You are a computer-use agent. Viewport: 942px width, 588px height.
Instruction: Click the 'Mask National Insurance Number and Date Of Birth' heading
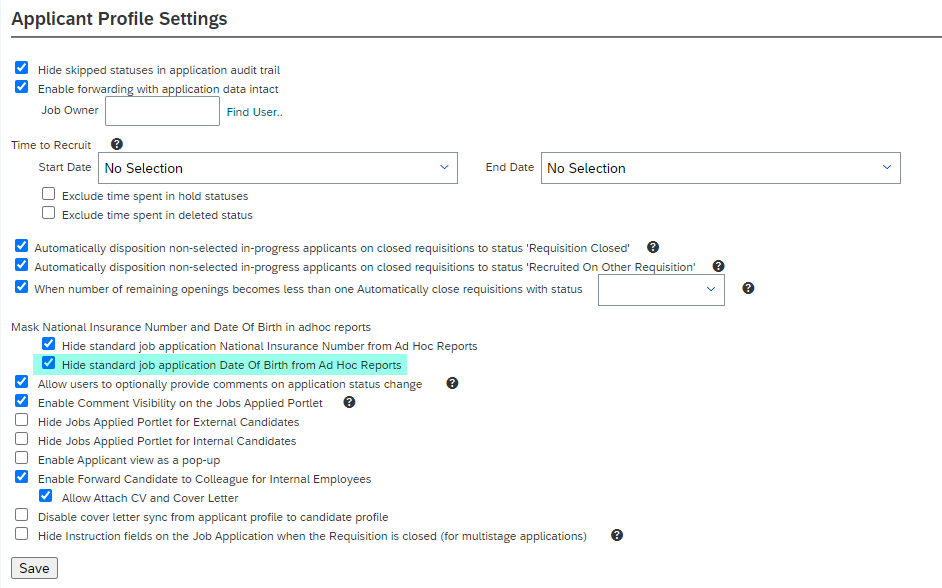pyautogui.click(x=191, y=327)
